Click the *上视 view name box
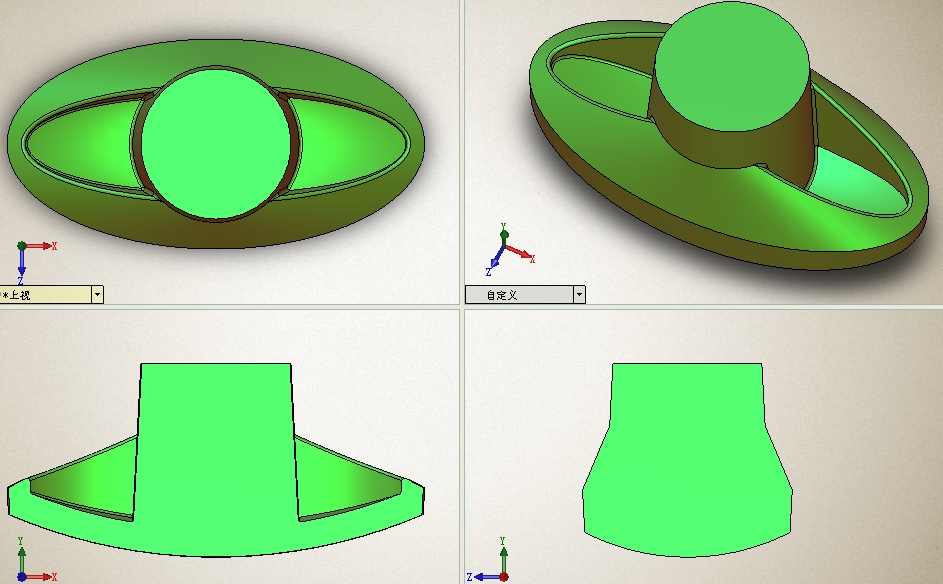This screenshot has height=584, width=943. click(46, 295)
